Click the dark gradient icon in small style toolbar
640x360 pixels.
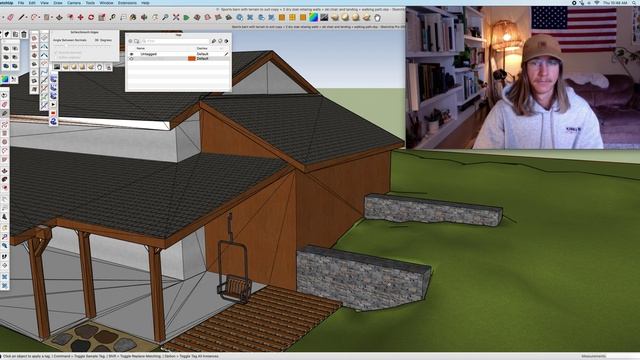[x=57, y=67]
